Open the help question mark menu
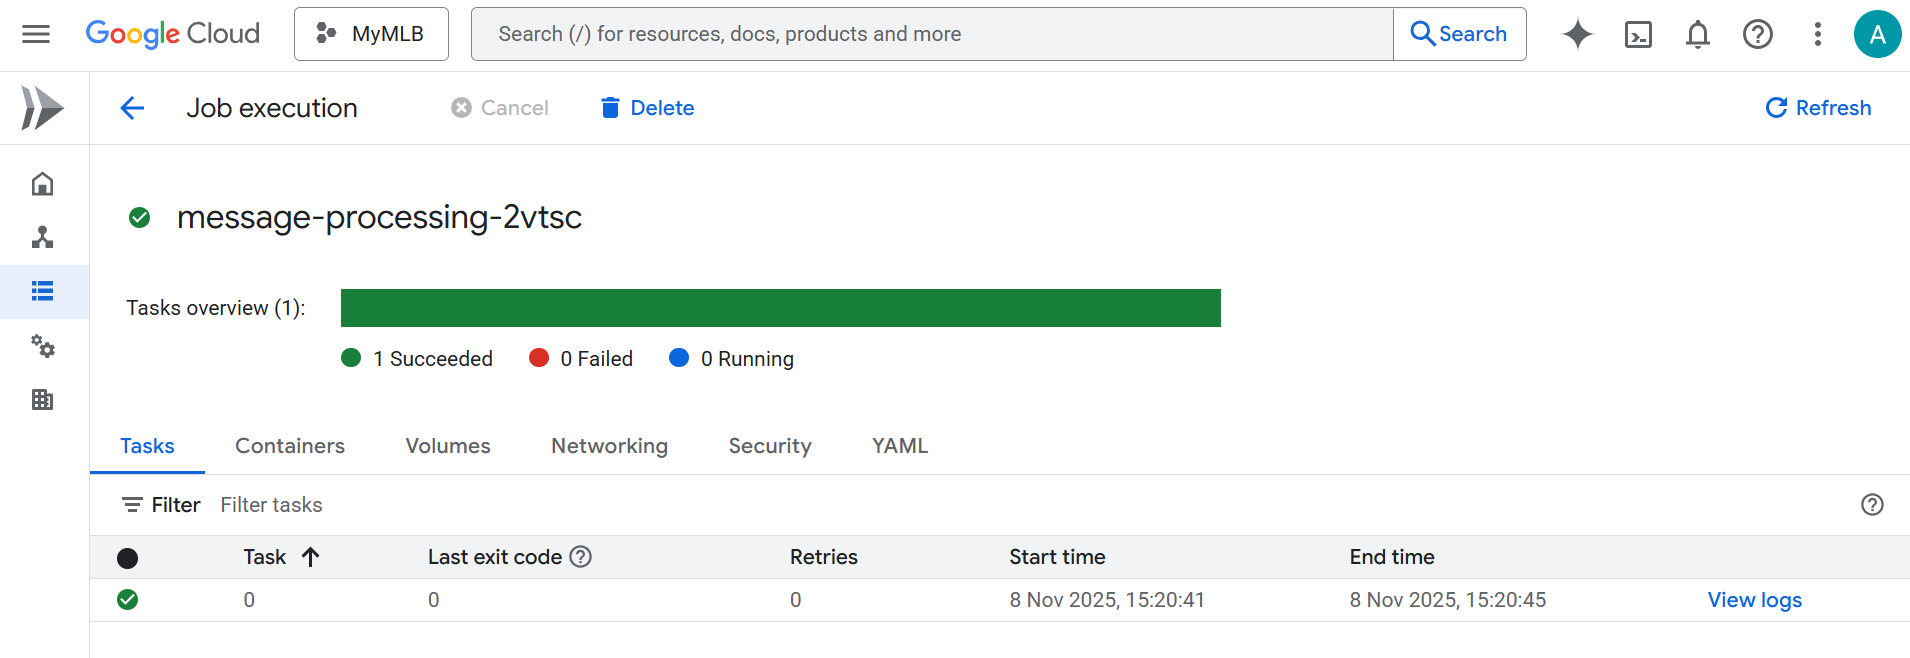1910x658 pixels. point(1757,34)
